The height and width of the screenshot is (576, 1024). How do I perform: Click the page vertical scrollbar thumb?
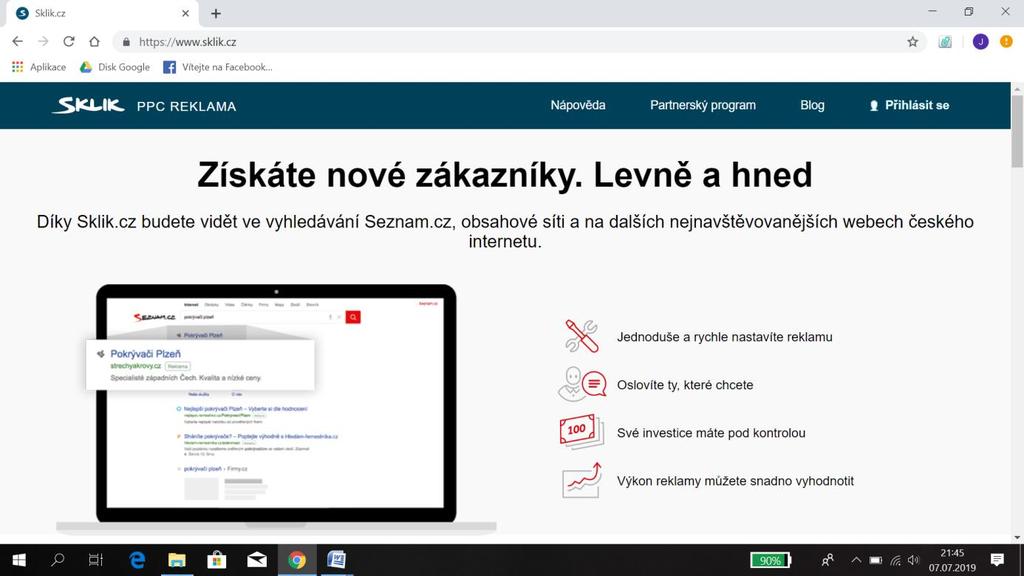1017,131
